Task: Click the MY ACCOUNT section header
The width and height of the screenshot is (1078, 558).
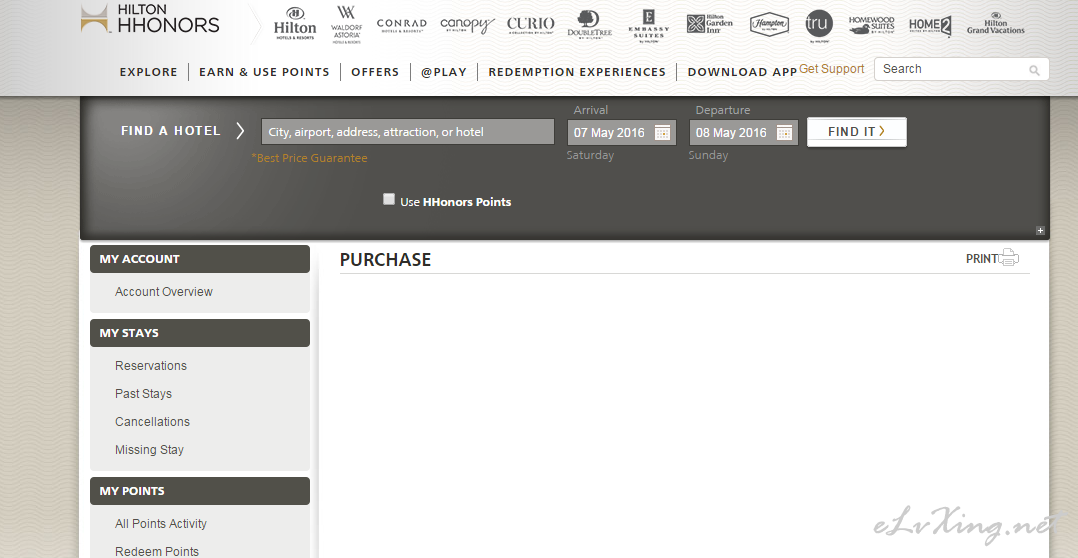Action: [200, 259]
